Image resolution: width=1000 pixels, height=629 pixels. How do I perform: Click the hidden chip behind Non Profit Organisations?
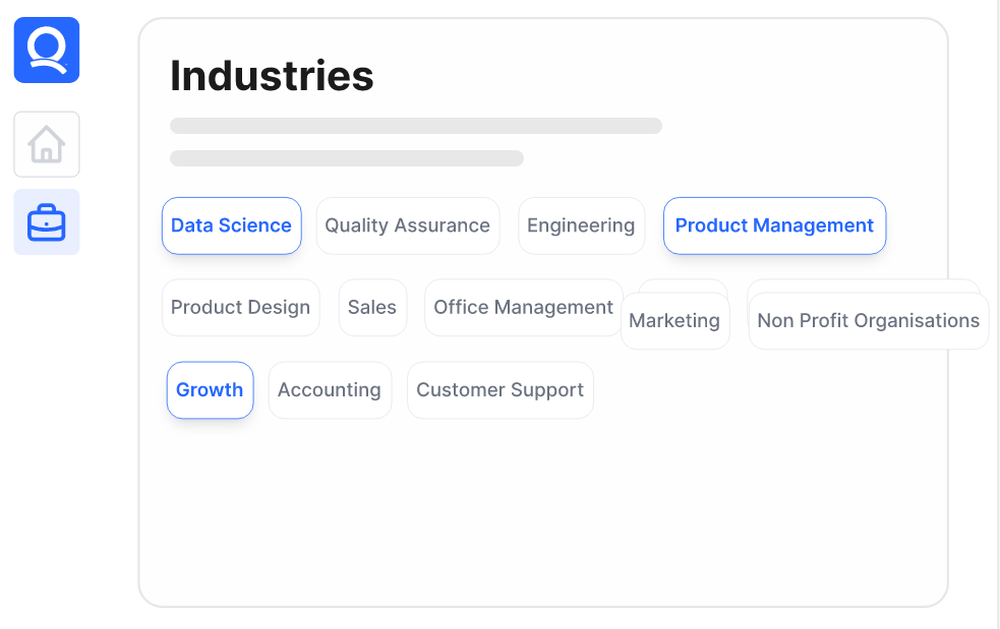862,285
